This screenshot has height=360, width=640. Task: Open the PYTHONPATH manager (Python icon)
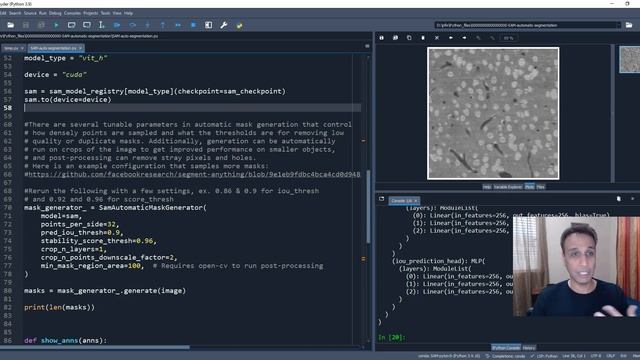(x=239, y=25)
